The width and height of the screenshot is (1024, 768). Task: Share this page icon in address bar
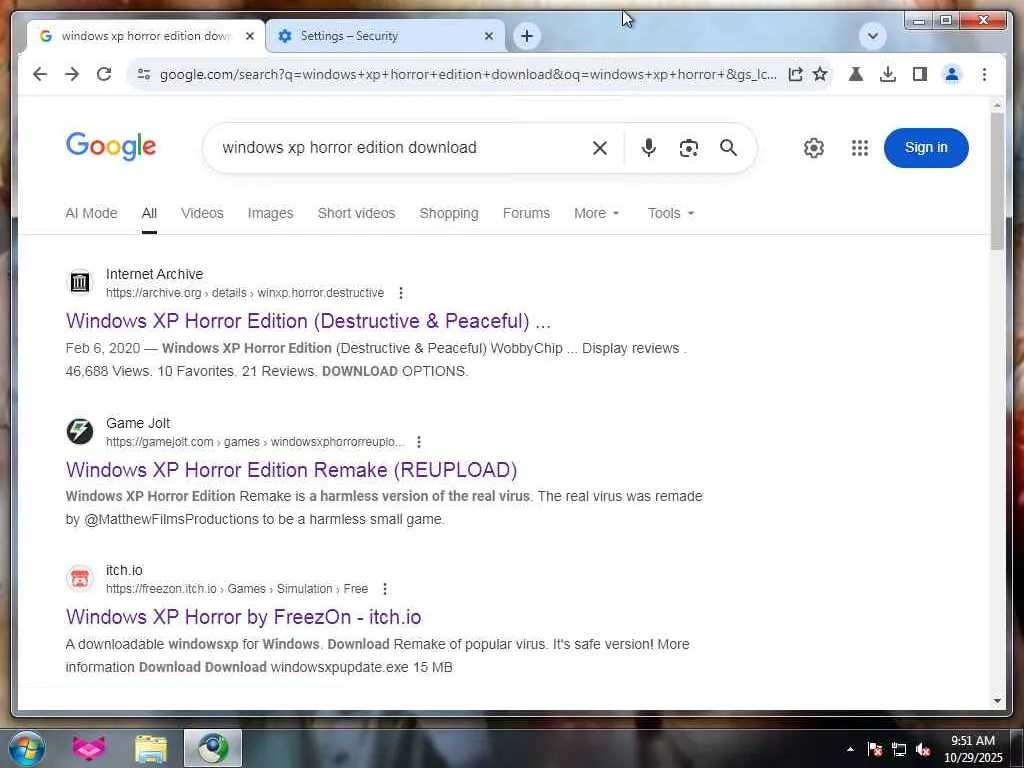(x=795, y=74)
